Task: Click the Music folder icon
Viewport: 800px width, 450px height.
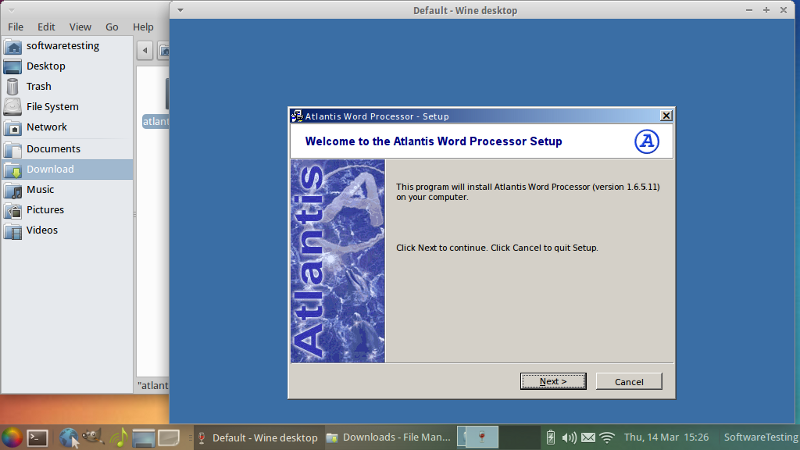Action: click(x=13, y=190)
